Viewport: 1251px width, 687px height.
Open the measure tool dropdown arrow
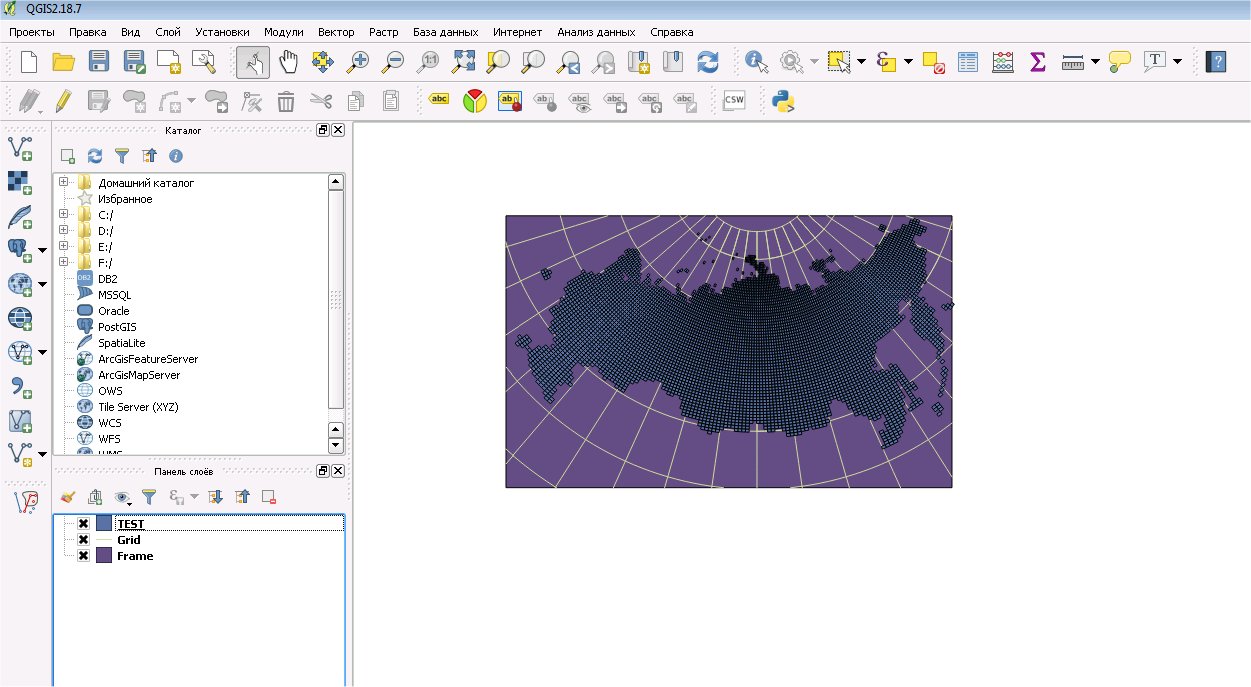pos(1095,62)
